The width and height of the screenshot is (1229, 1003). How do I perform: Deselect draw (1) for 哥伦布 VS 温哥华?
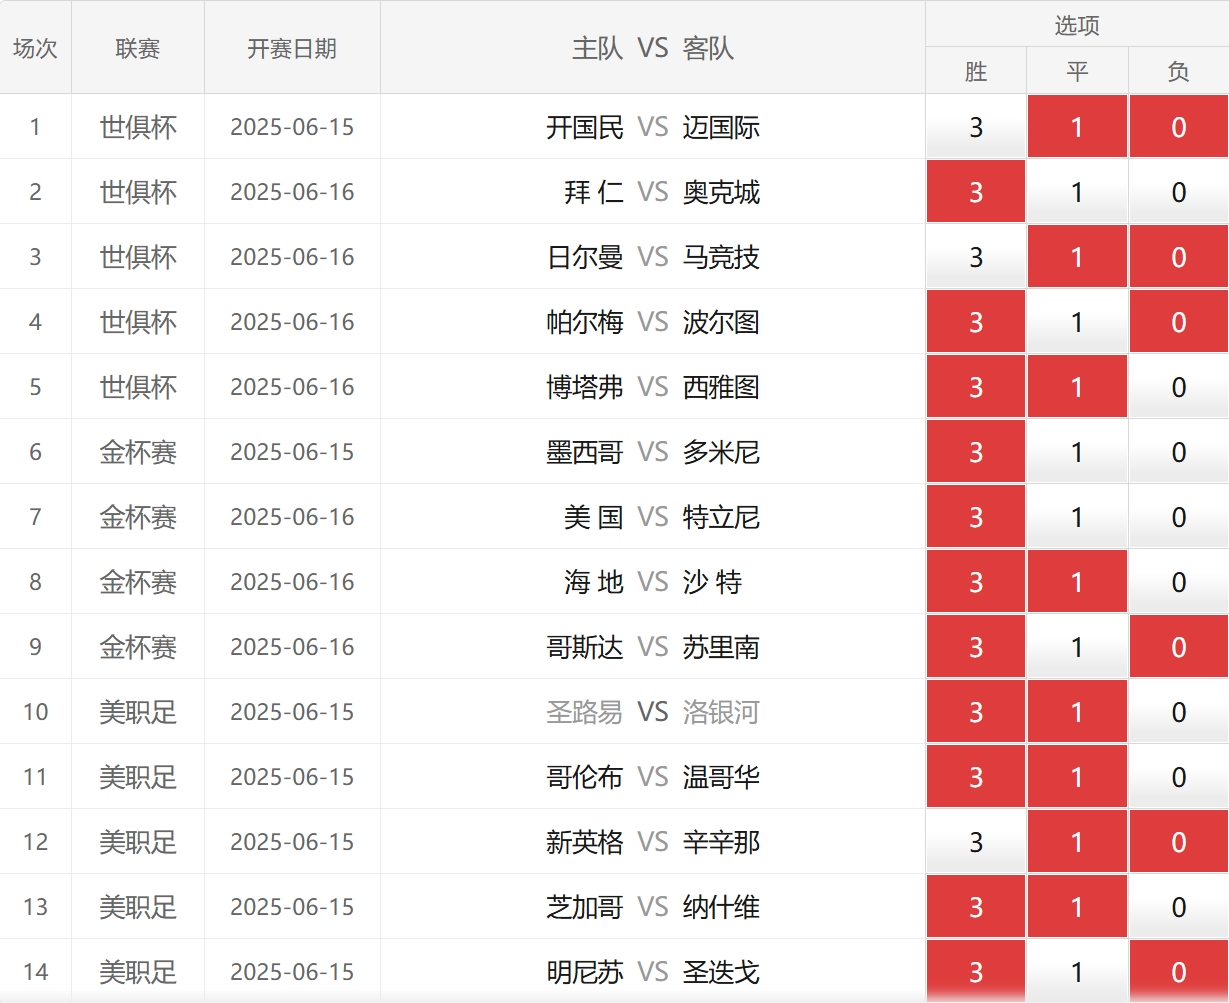tap(1077, 777)
